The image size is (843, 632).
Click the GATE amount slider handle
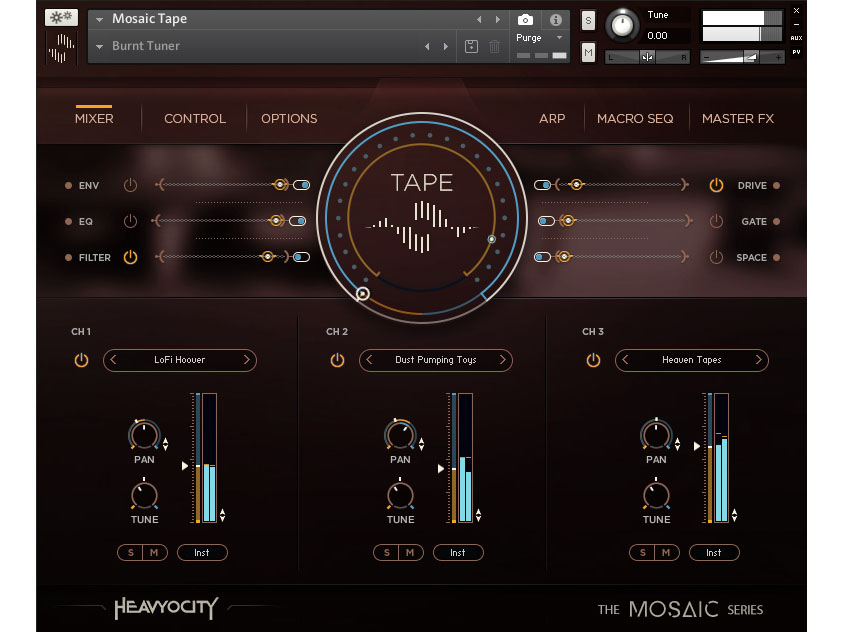point(568,220)
